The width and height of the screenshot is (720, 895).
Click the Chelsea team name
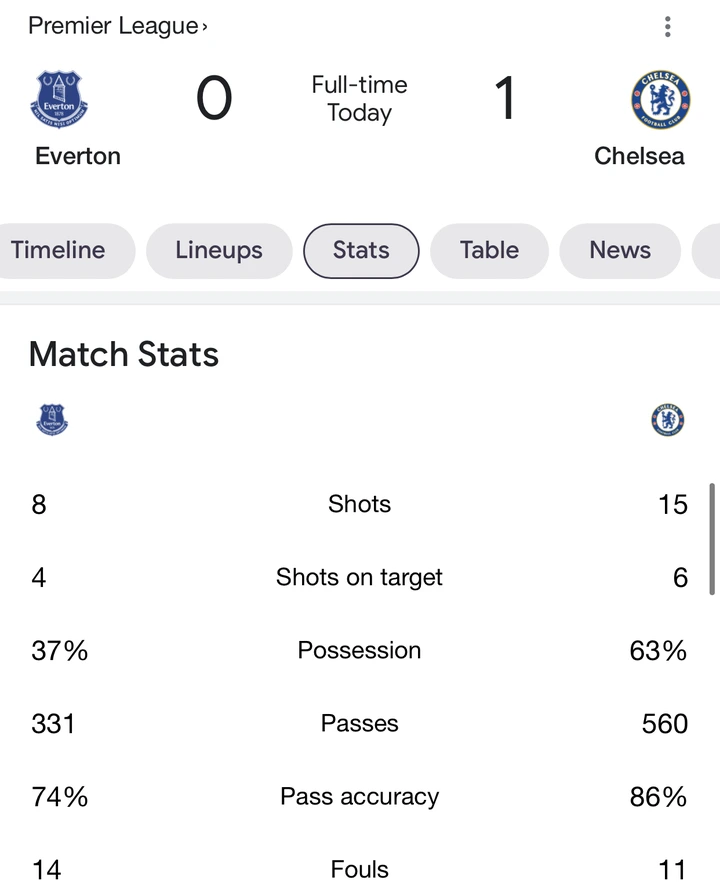(639, 156)
